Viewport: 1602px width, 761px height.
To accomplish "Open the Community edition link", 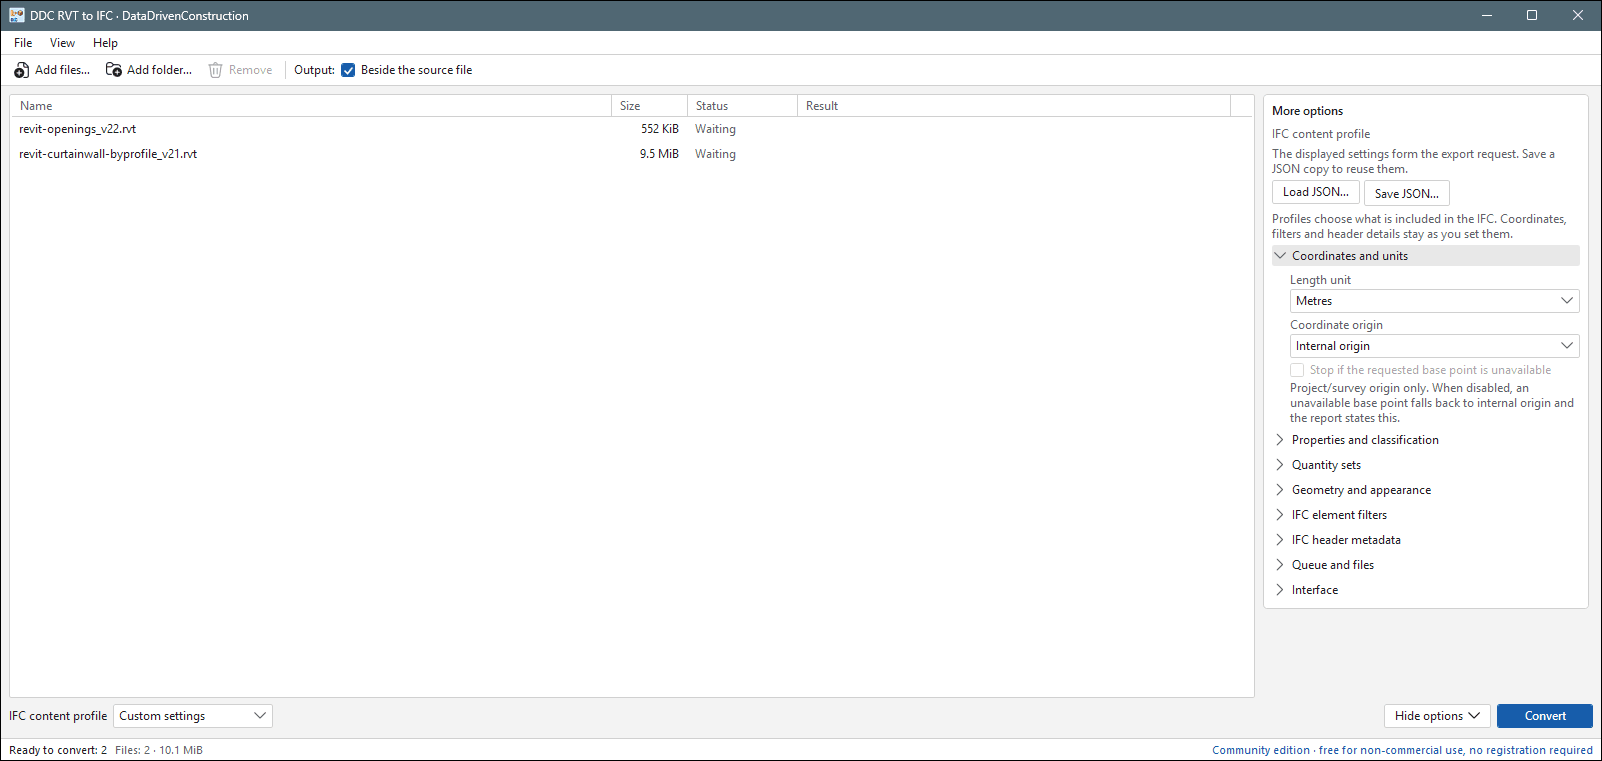I will click(x=1402, y=750).
